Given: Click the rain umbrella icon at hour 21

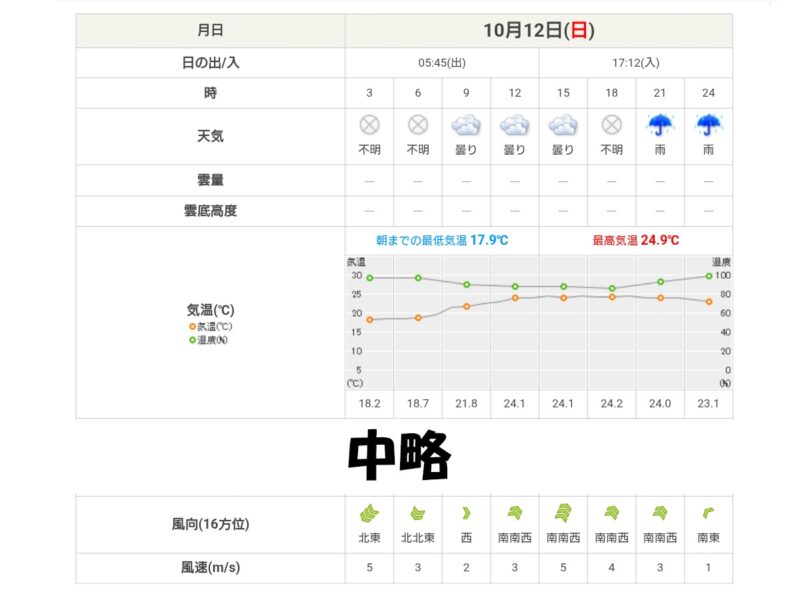Looking at the screenshot, I should point(660,126).
